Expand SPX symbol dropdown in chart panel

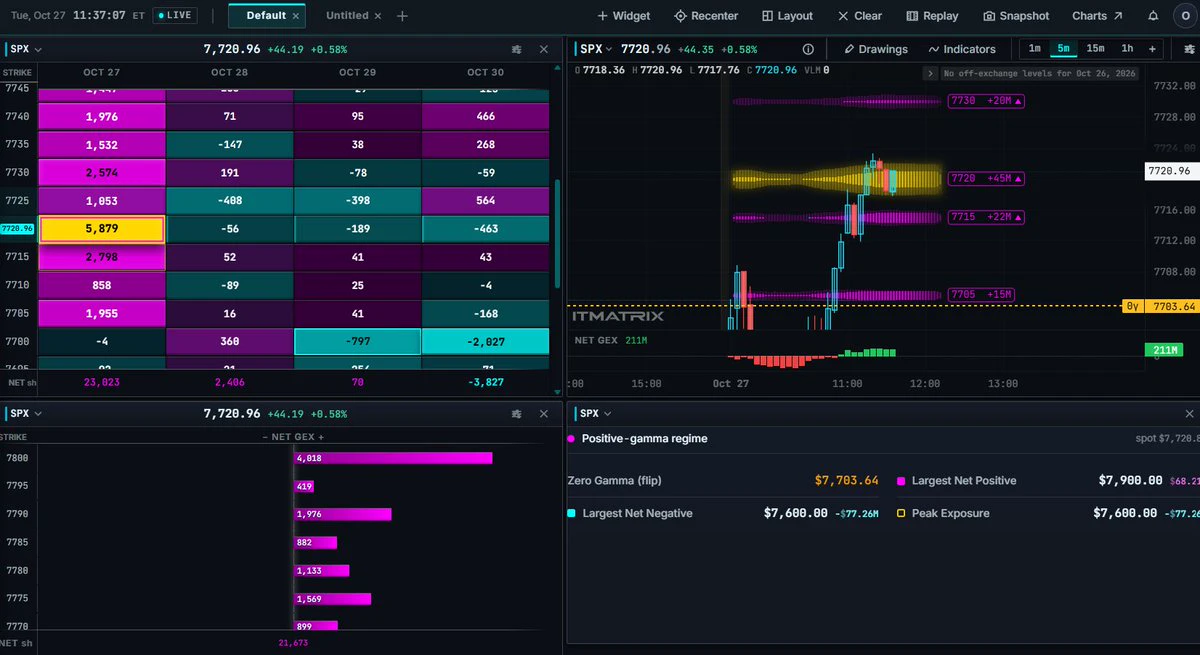[x=596, y=49]
